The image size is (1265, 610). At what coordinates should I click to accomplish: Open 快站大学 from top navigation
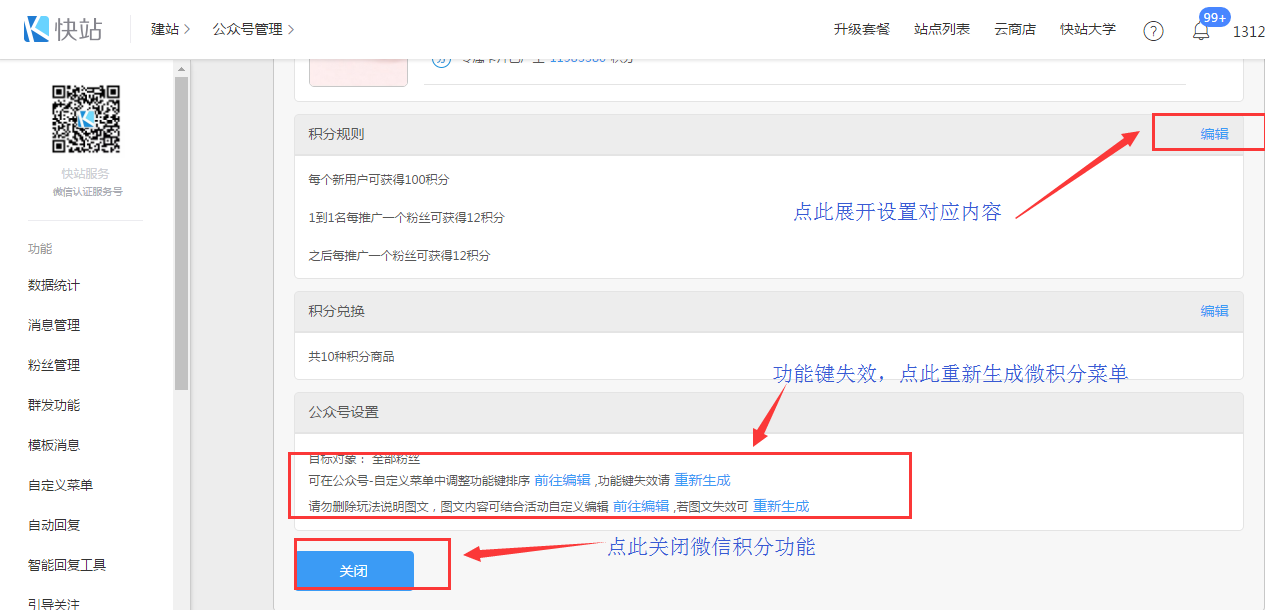(1087, 30)
